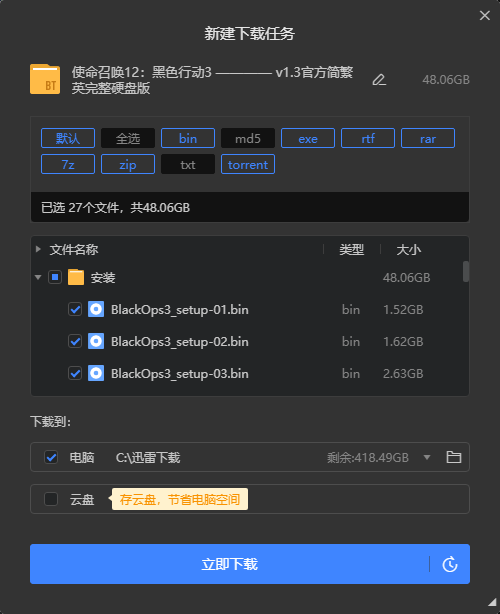Toggle the md5 file type filter
Screen dimensions: 500x614
[x=248, y=138]
